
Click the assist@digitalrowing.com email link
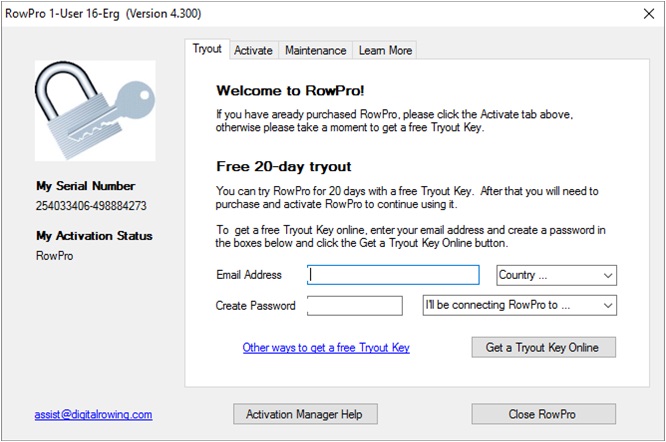click(93, 414)
